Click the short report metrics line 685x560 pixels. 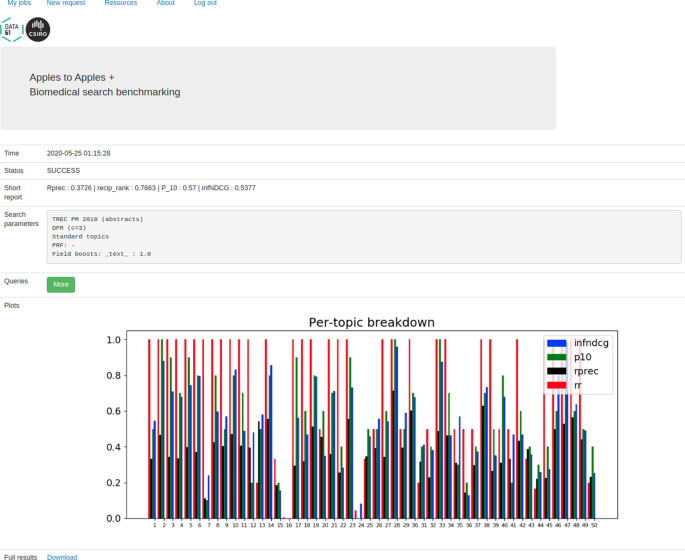click(x=151, y=188)
